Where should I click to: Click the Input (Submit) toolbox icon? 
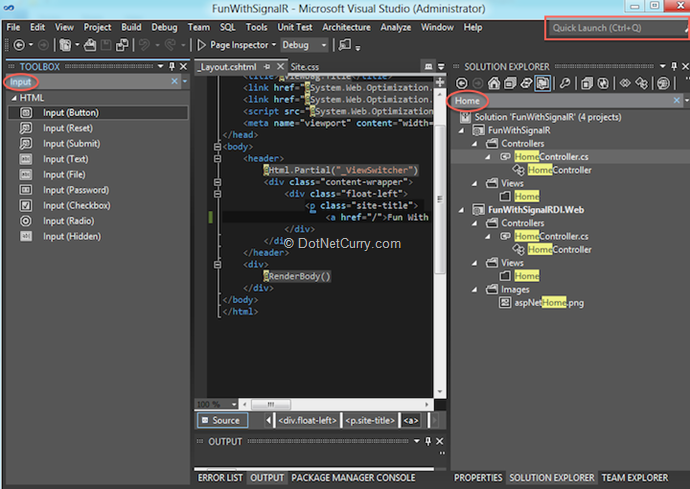coord(26,143)
